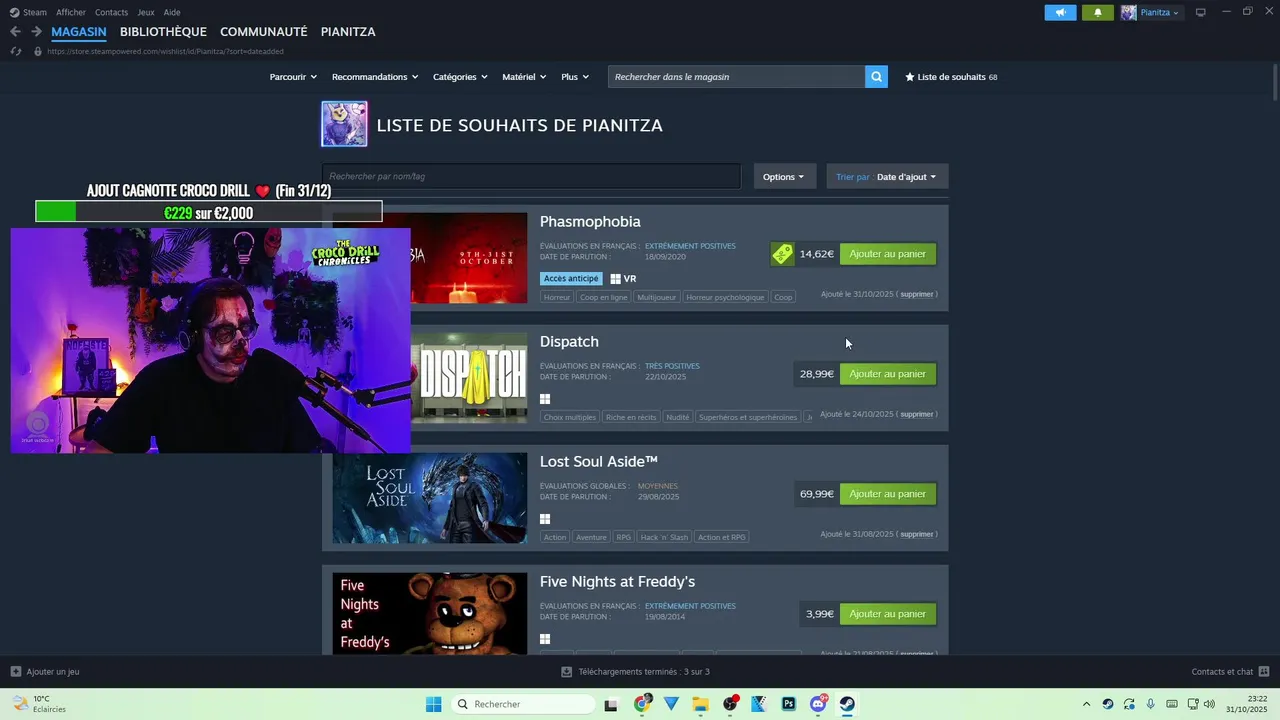This screenshot has height=720, width=1280.
Task: Click the Lost Soul Aside cover thumbnail
Action: [x=430, y=498]
